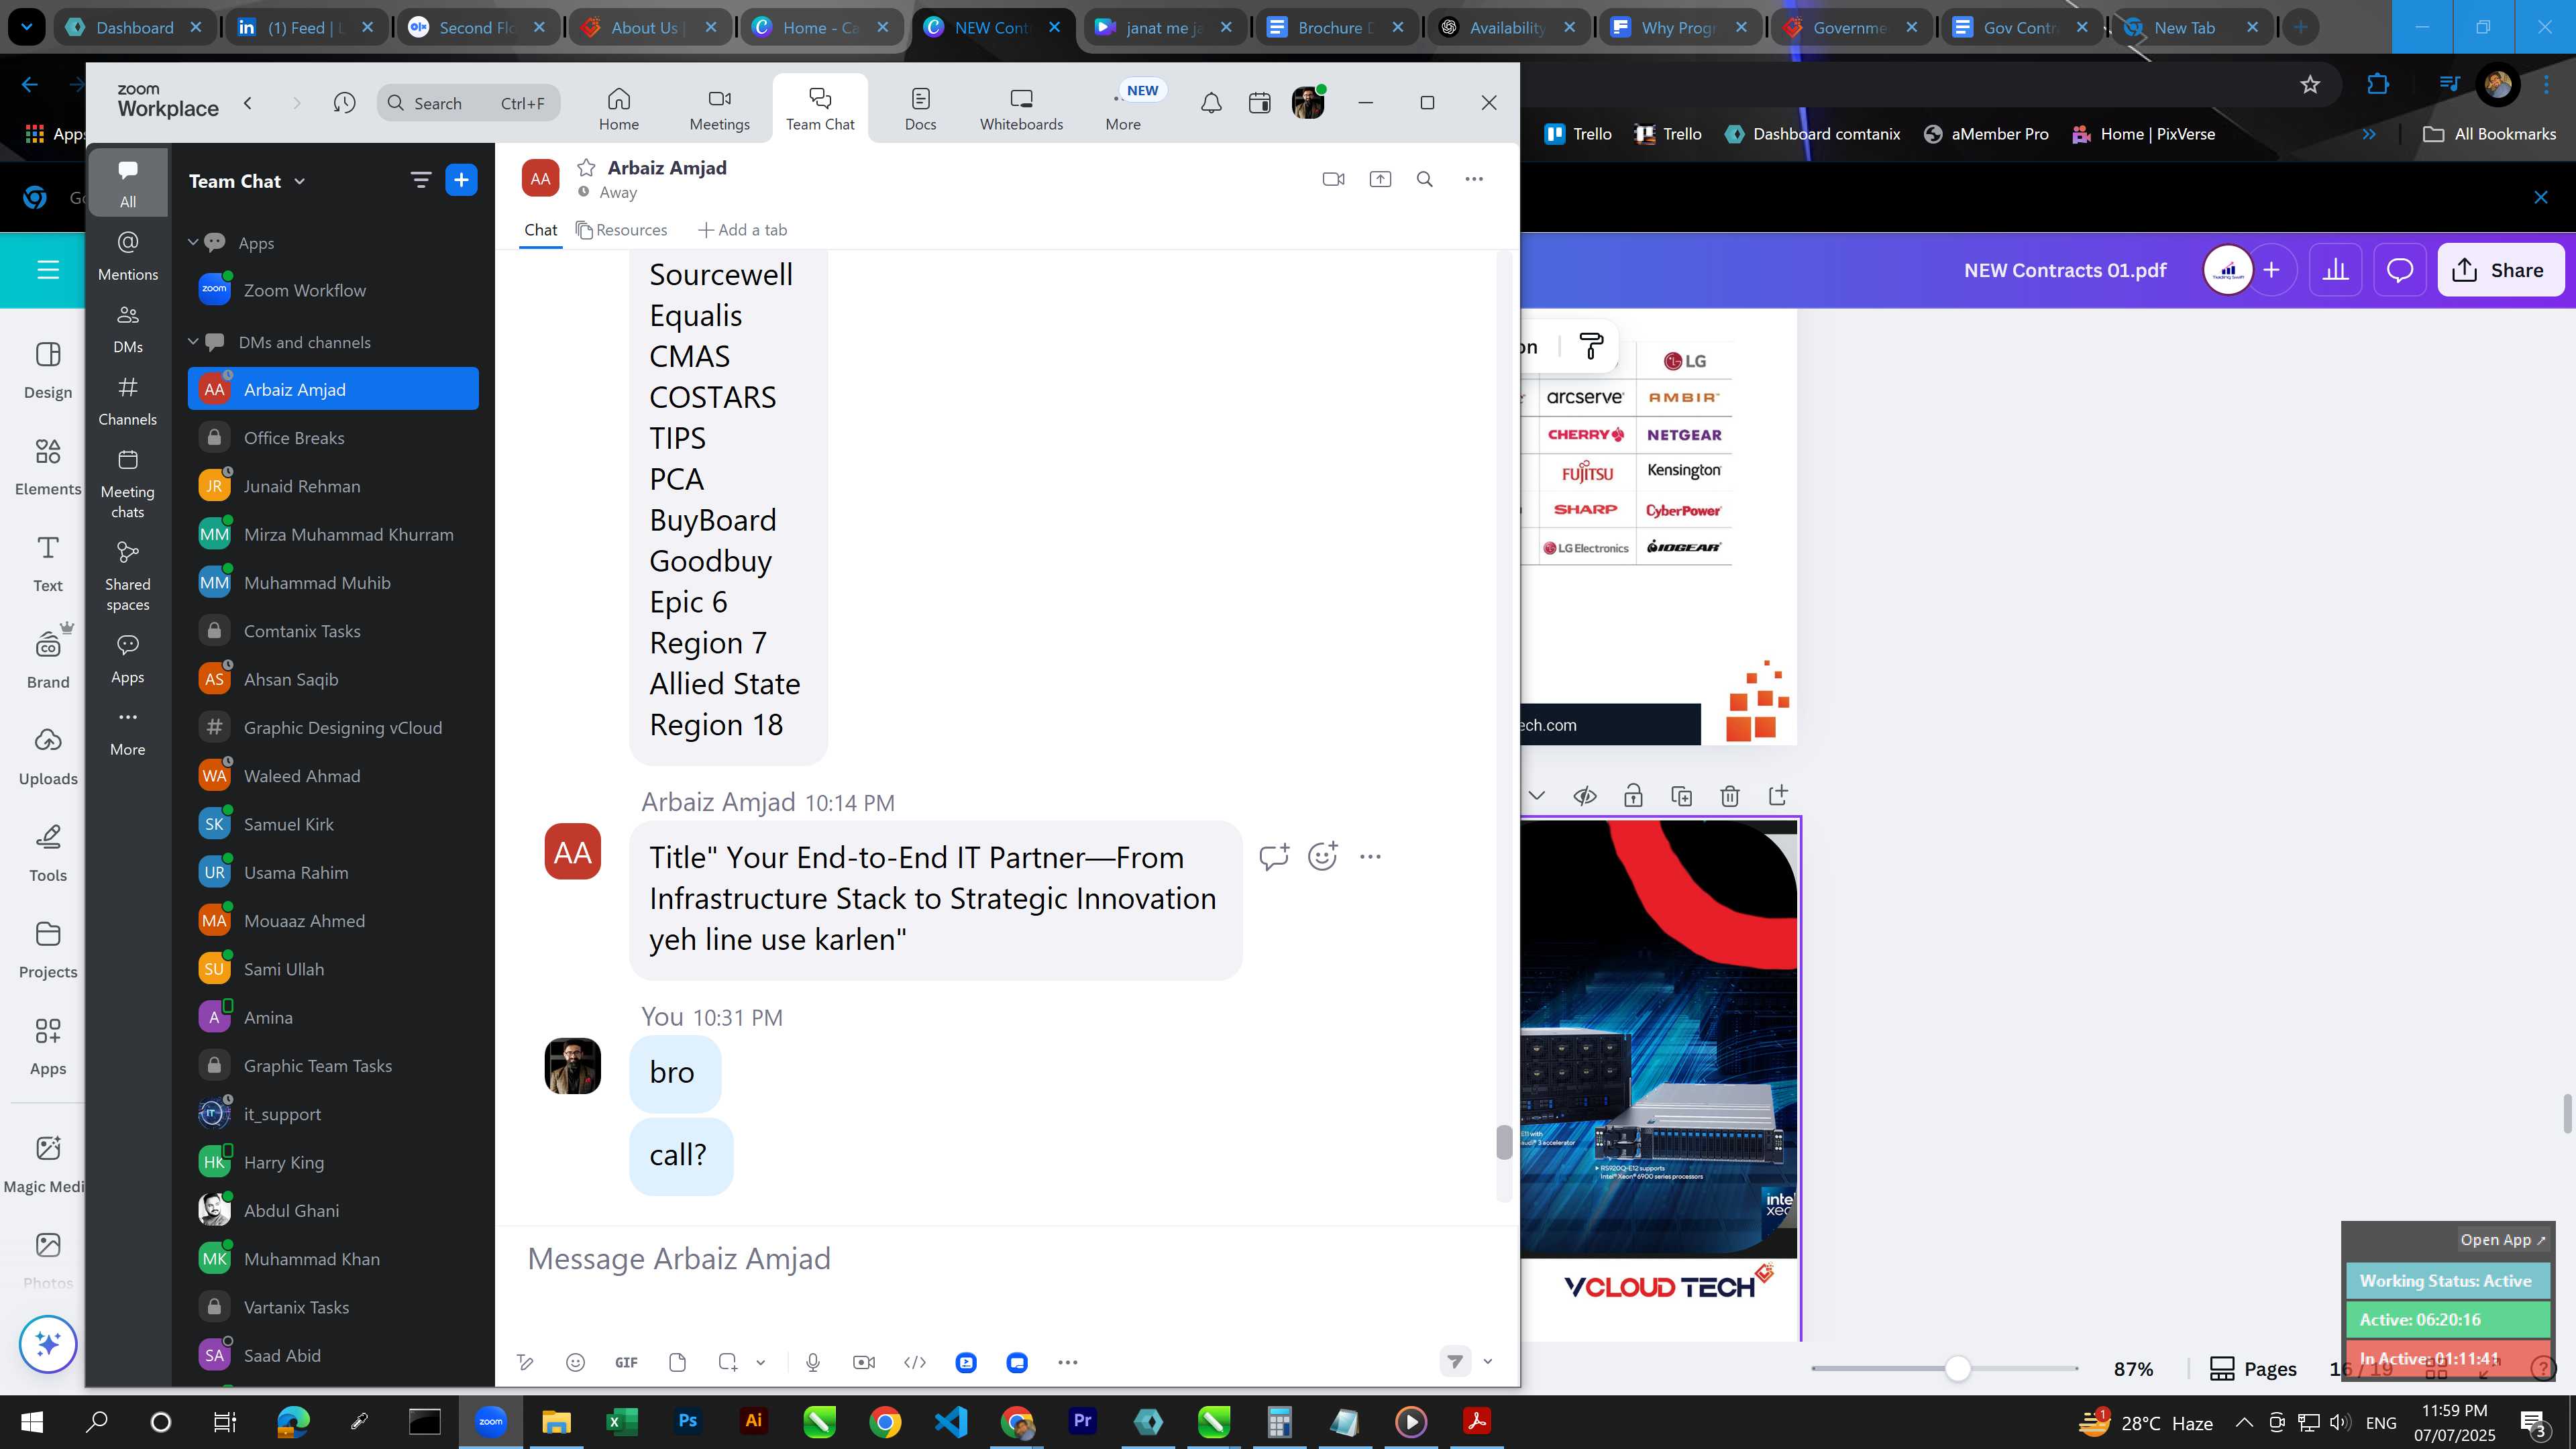
Task: Open Meeting chats in left rail
Action: point(127,484)
